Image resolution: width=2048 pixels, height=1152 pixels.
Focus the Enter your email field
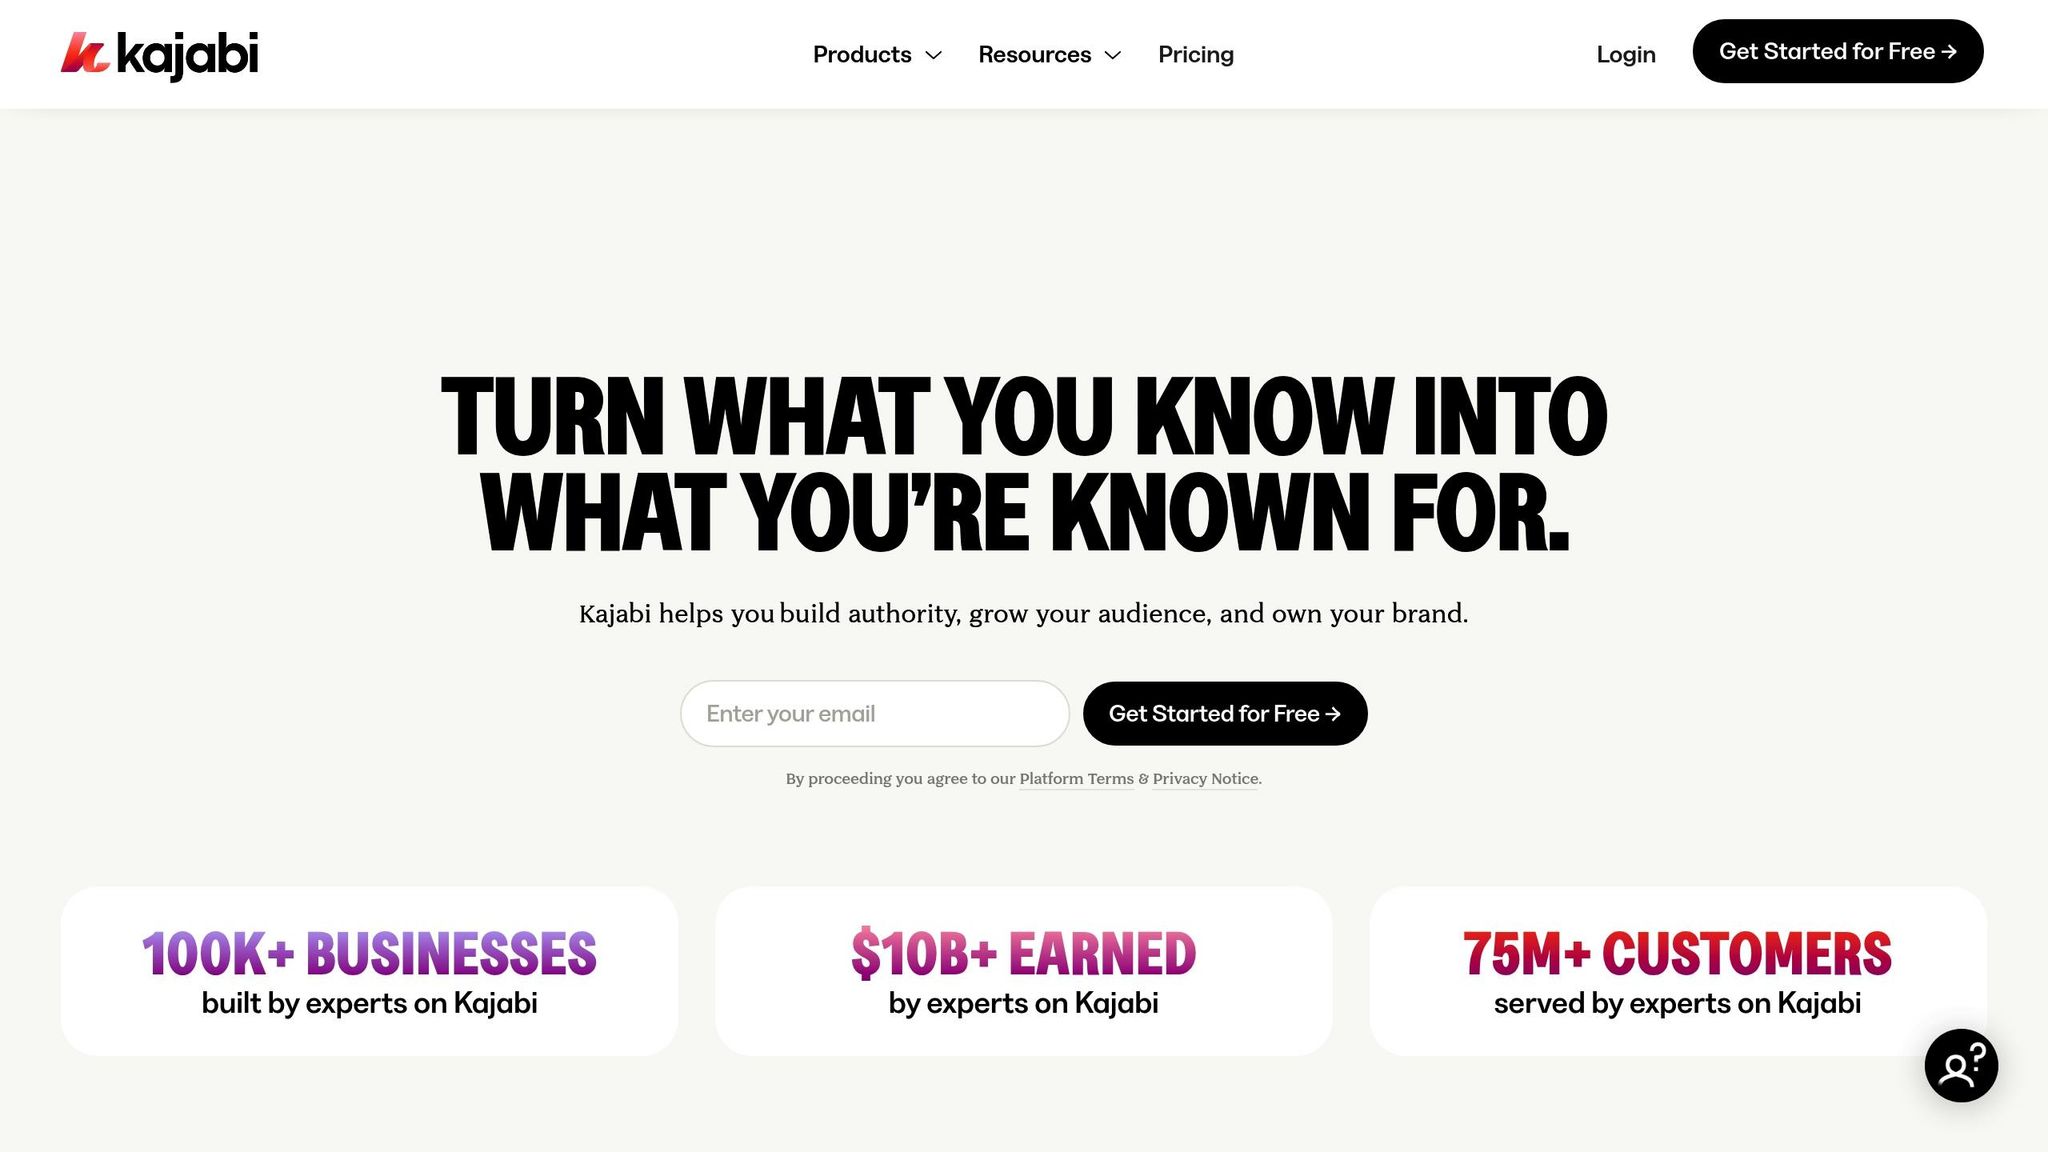coord(874,714)
